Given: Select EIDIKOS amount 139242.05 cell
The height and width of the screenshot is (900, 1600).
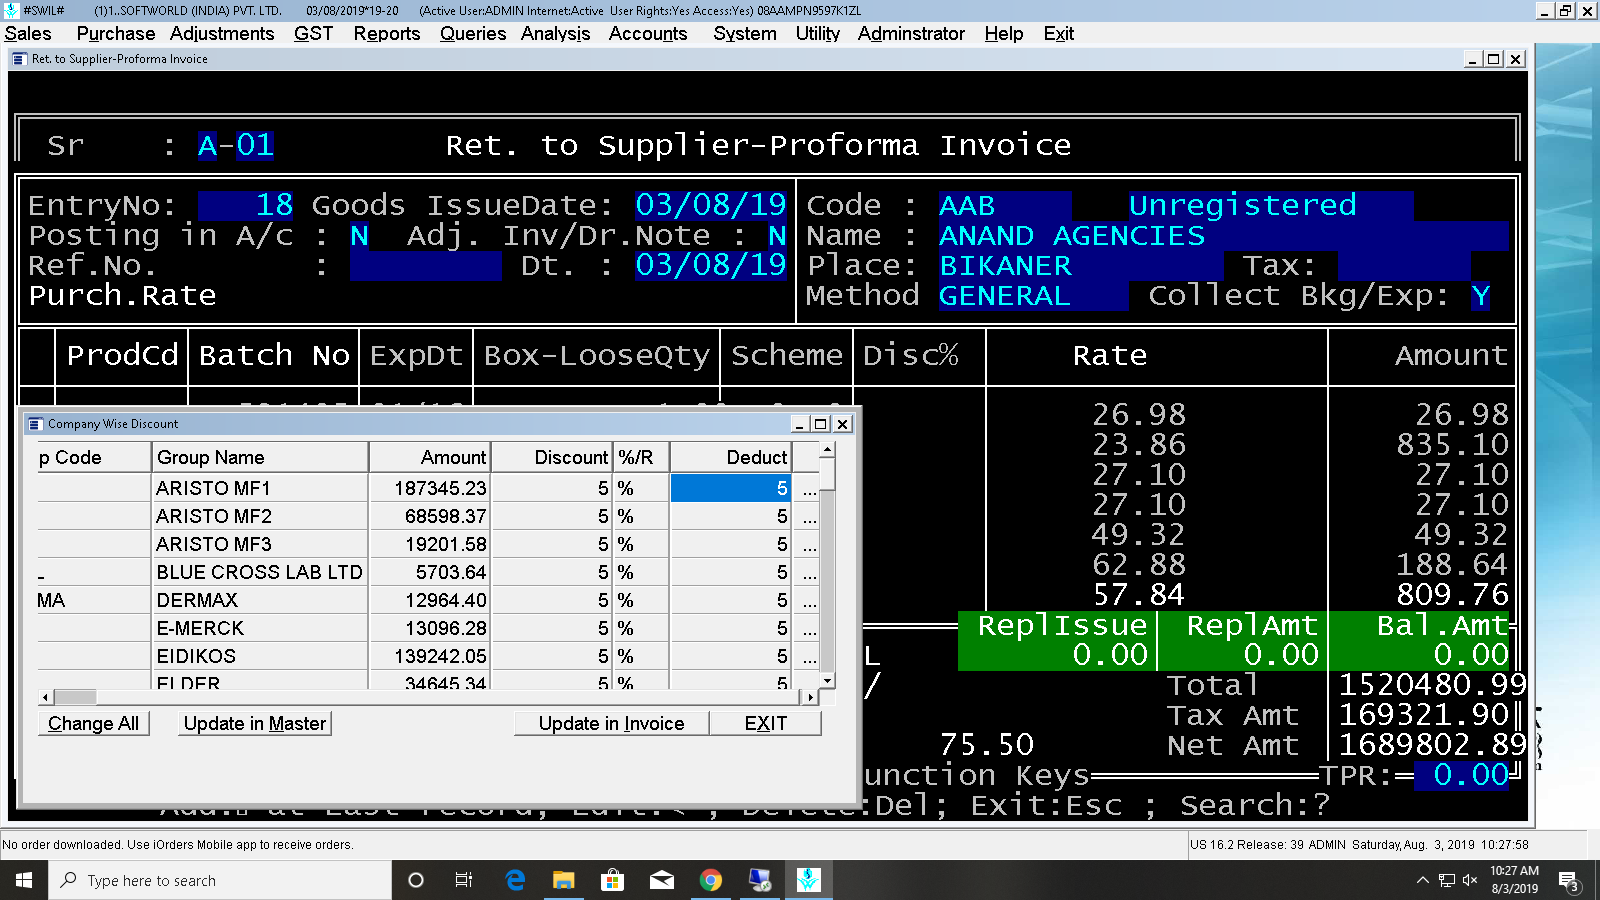Looking at the screenshot, I should [430, 656].
